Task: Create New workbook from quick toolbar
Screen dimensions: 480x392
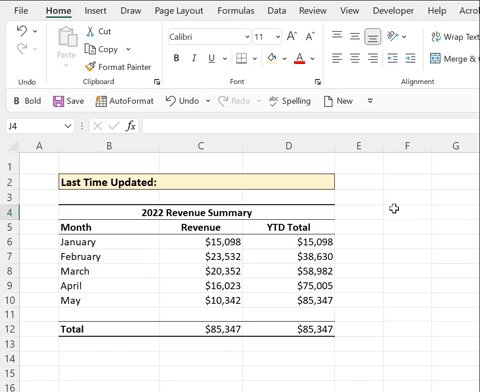Action: pyautogui.click(x=338, y=101)
